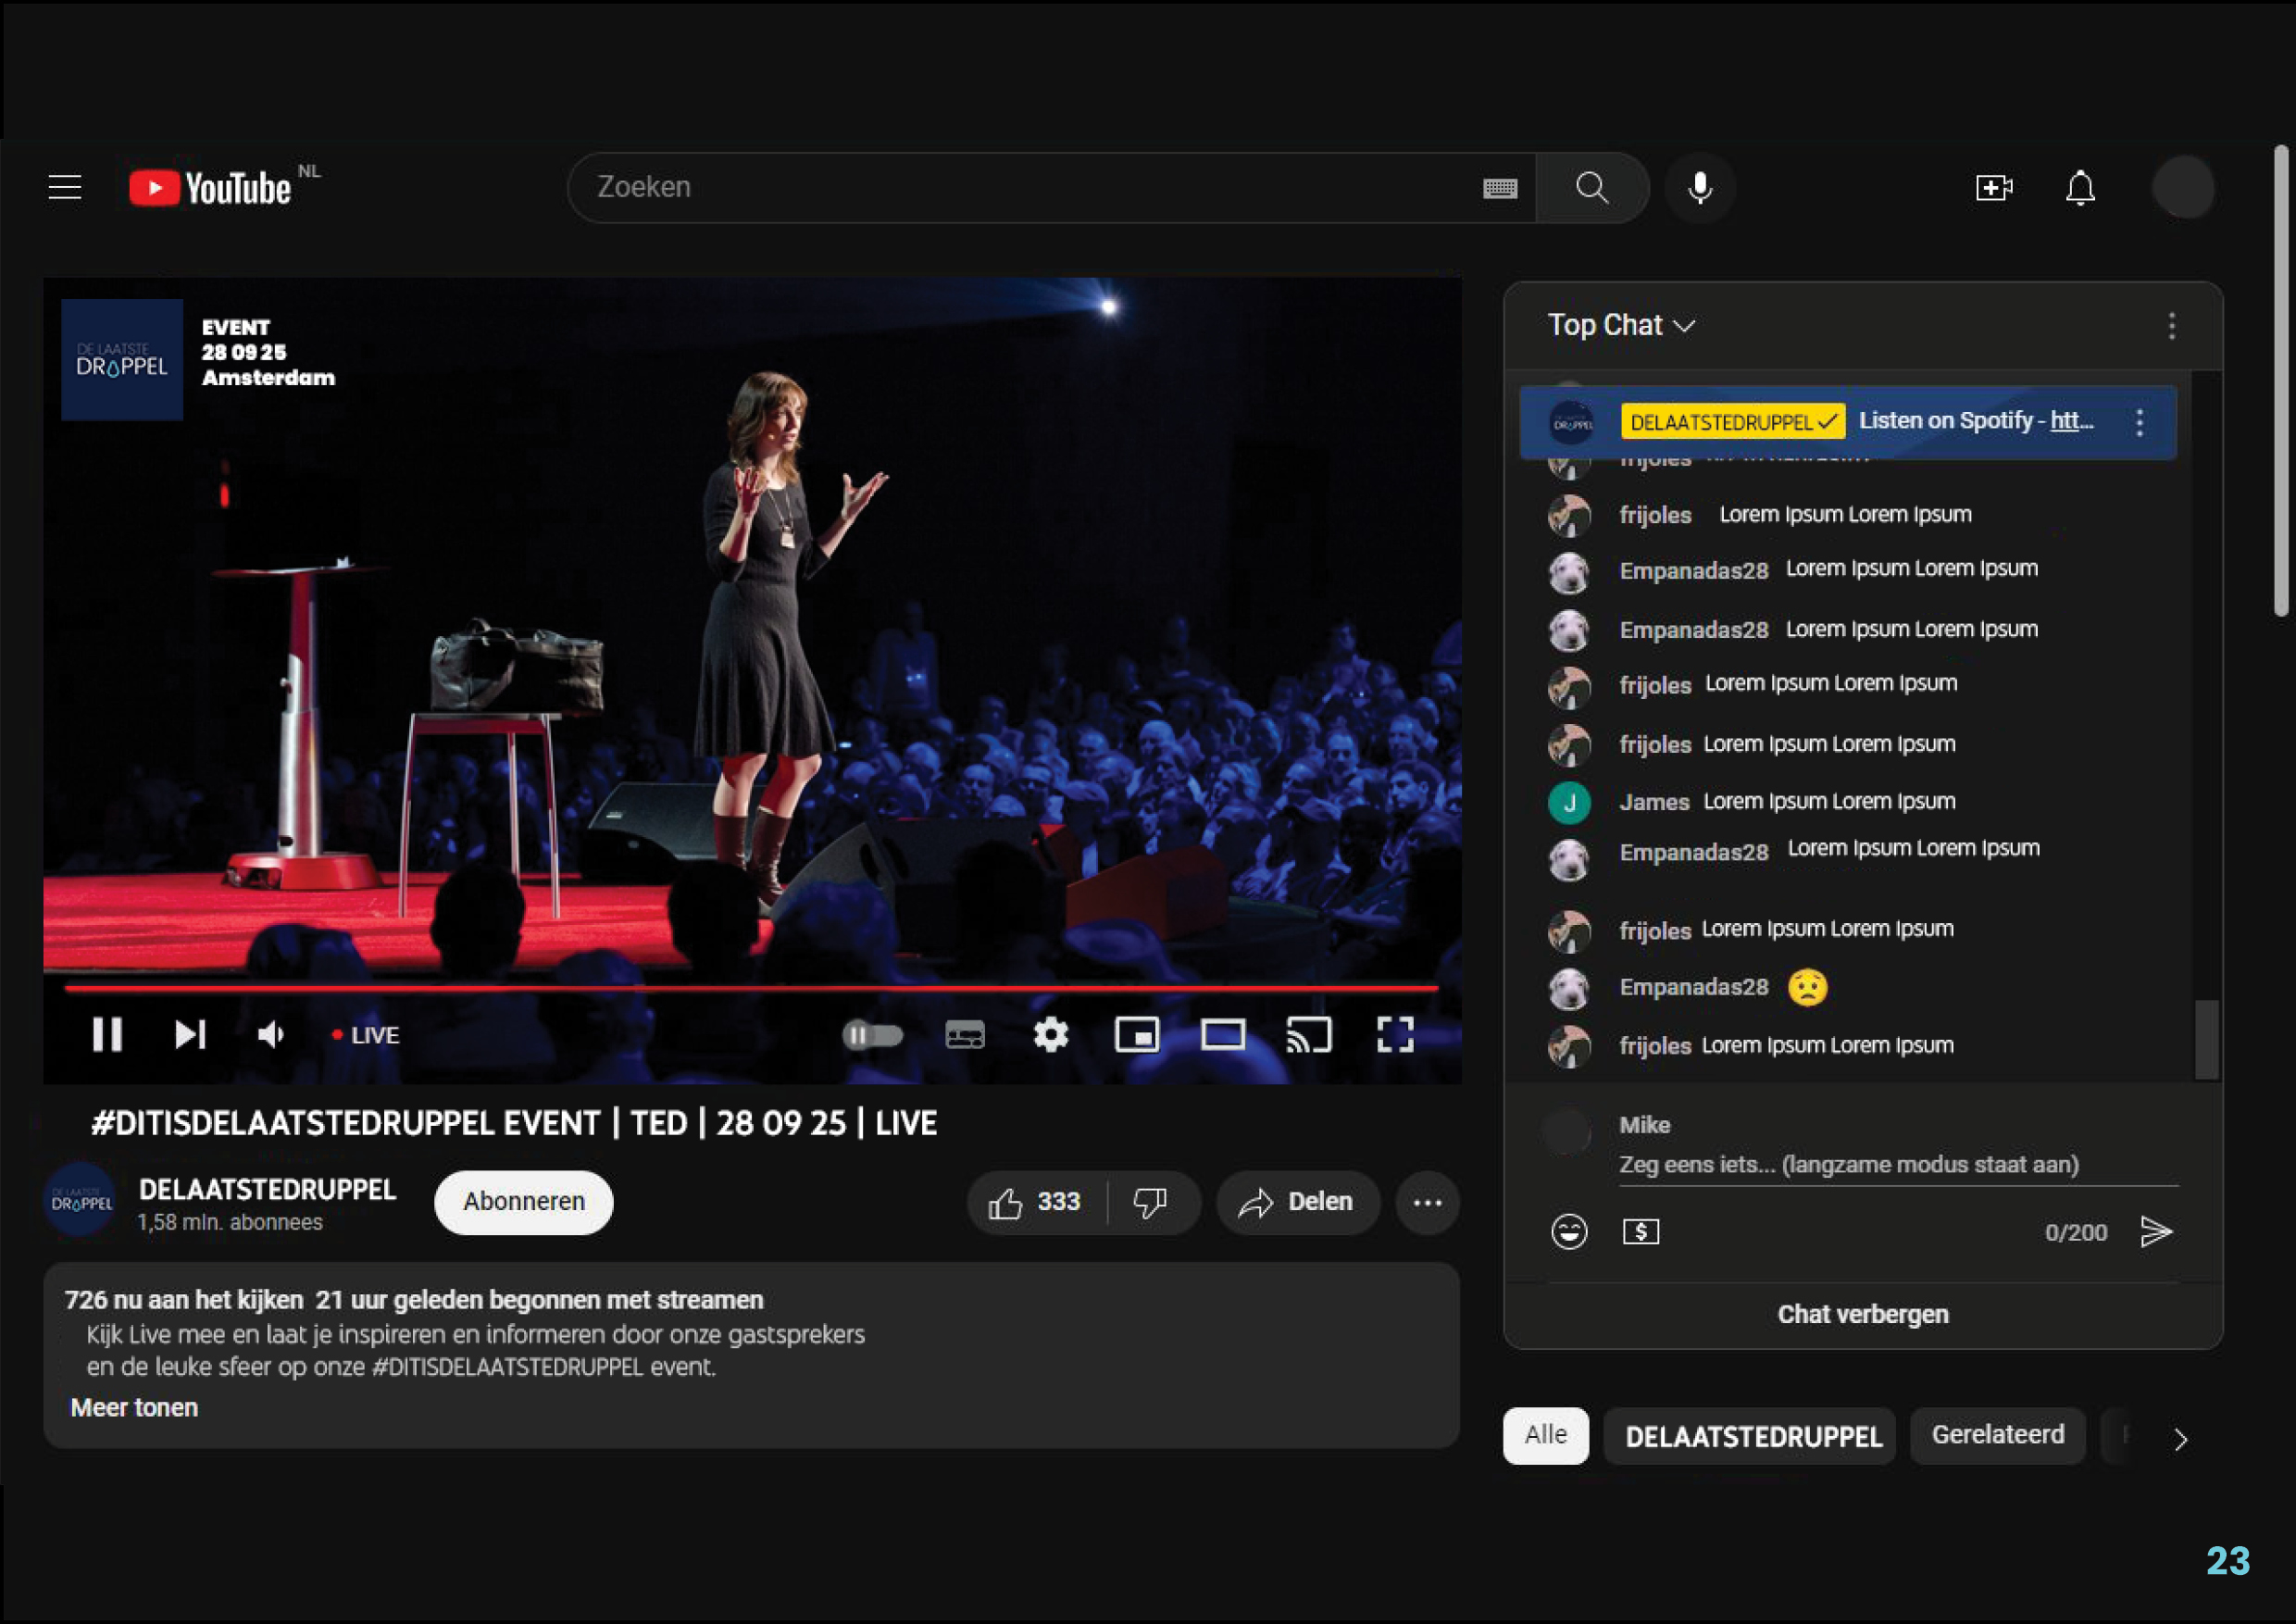Open the #DITISDELAATSTEDRUPPEL hashtag in description
The image size is (2296, 1624).
click(507, 1367)
